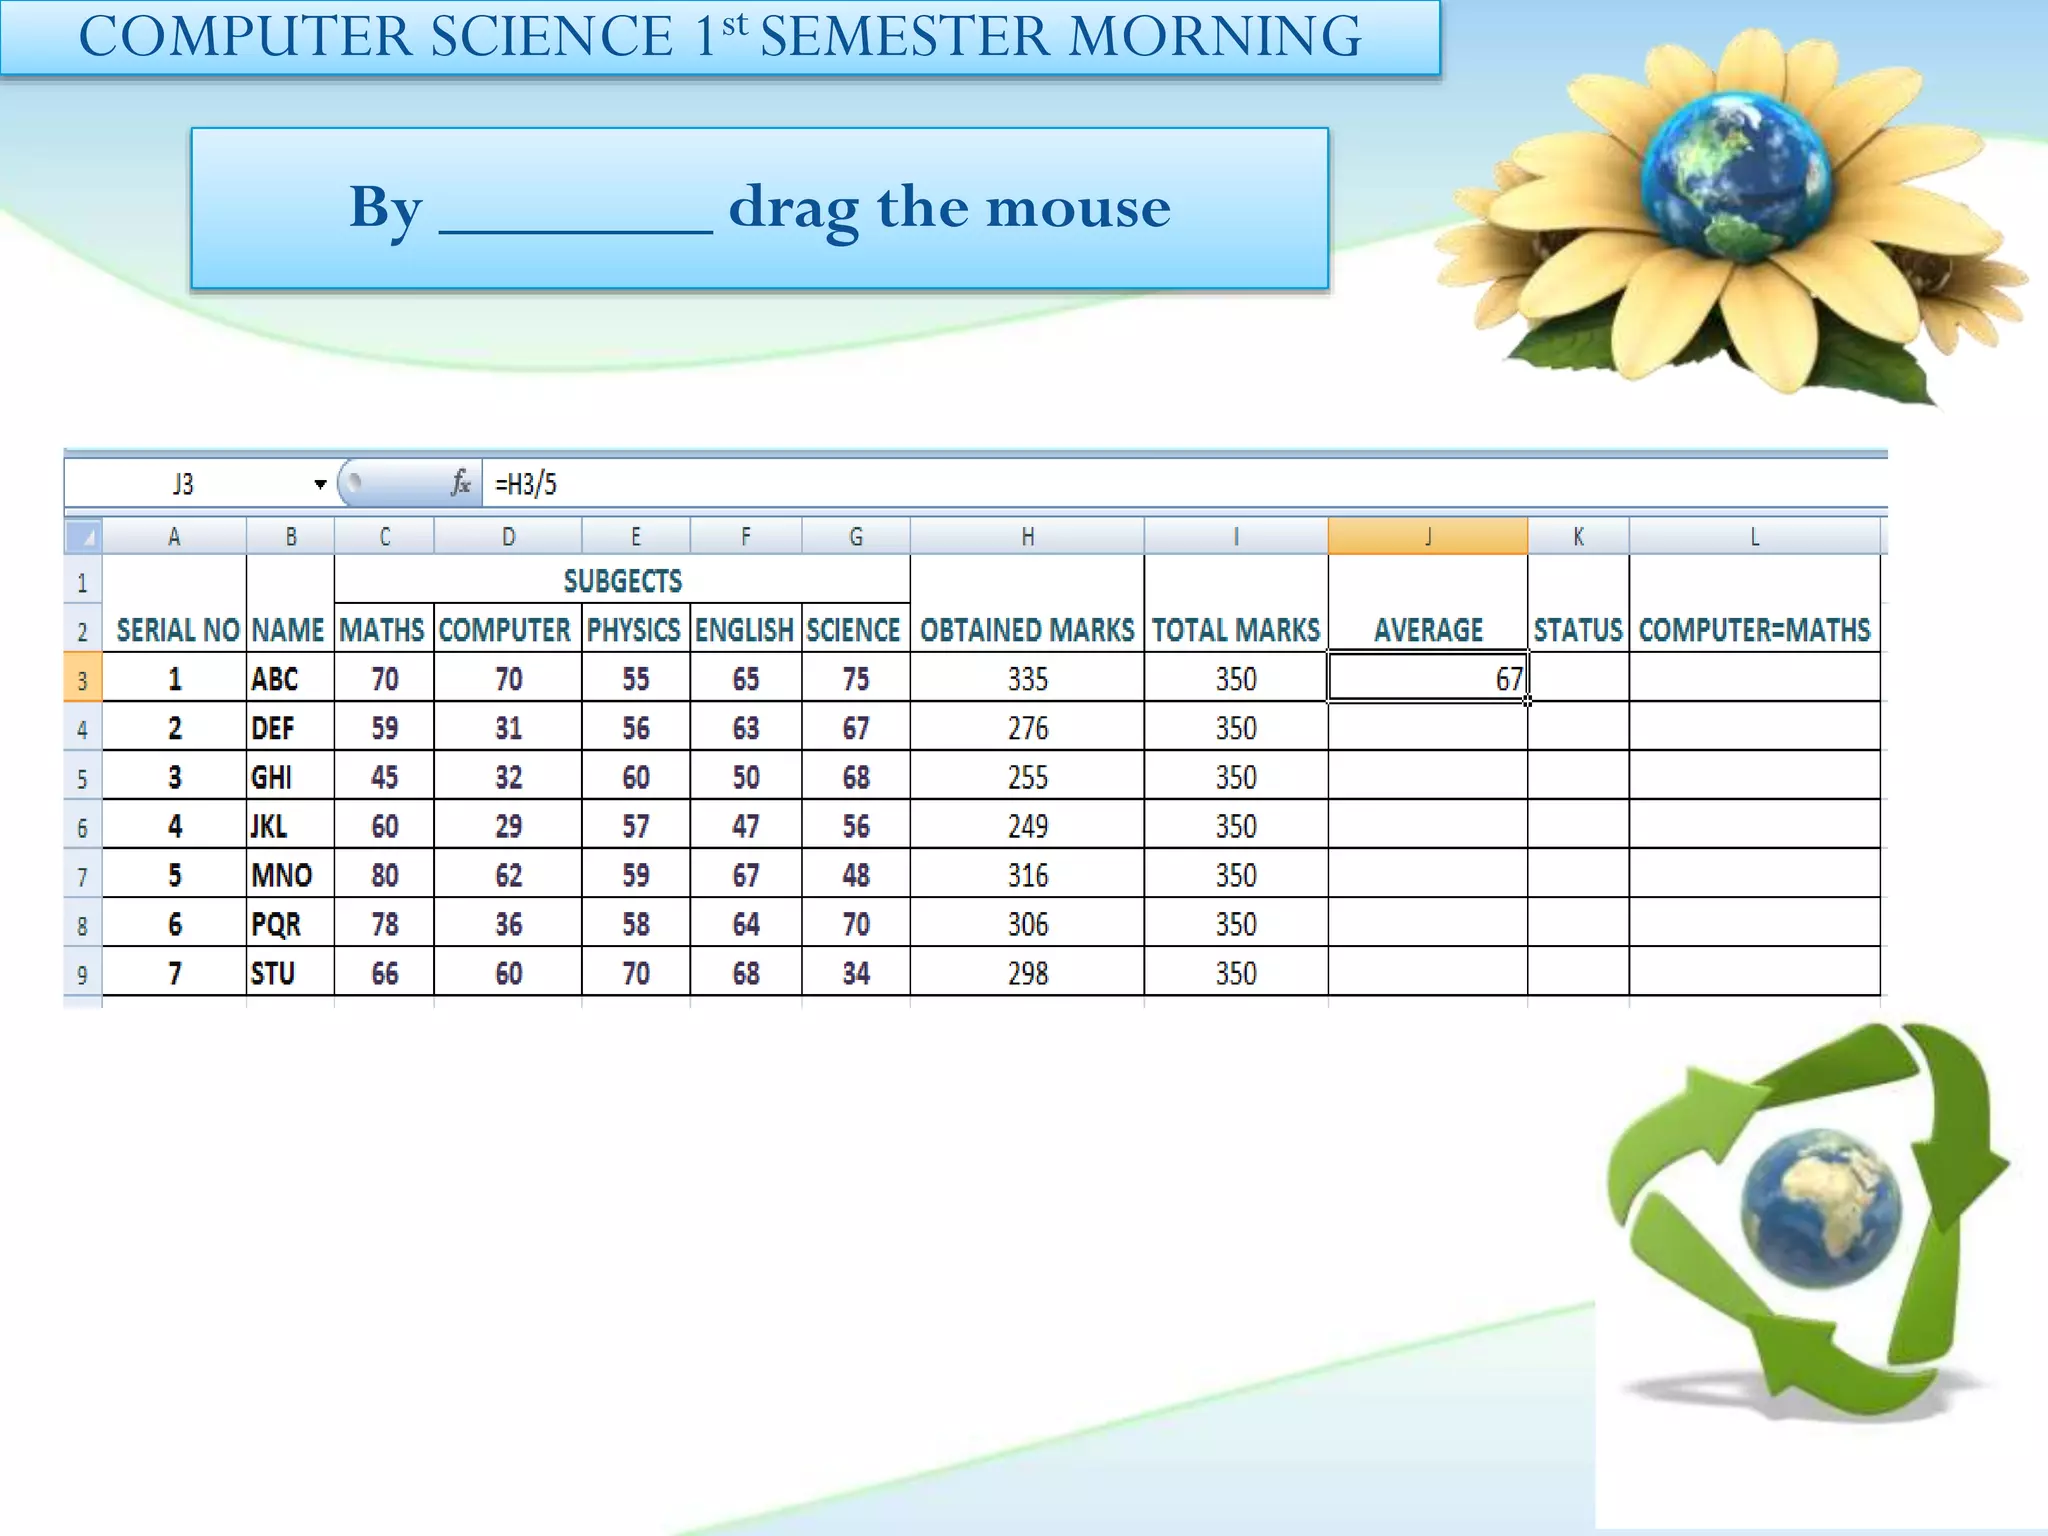Click the COMPUTER header cell
Screen dimensions: 2048x1536
point(508,629)
